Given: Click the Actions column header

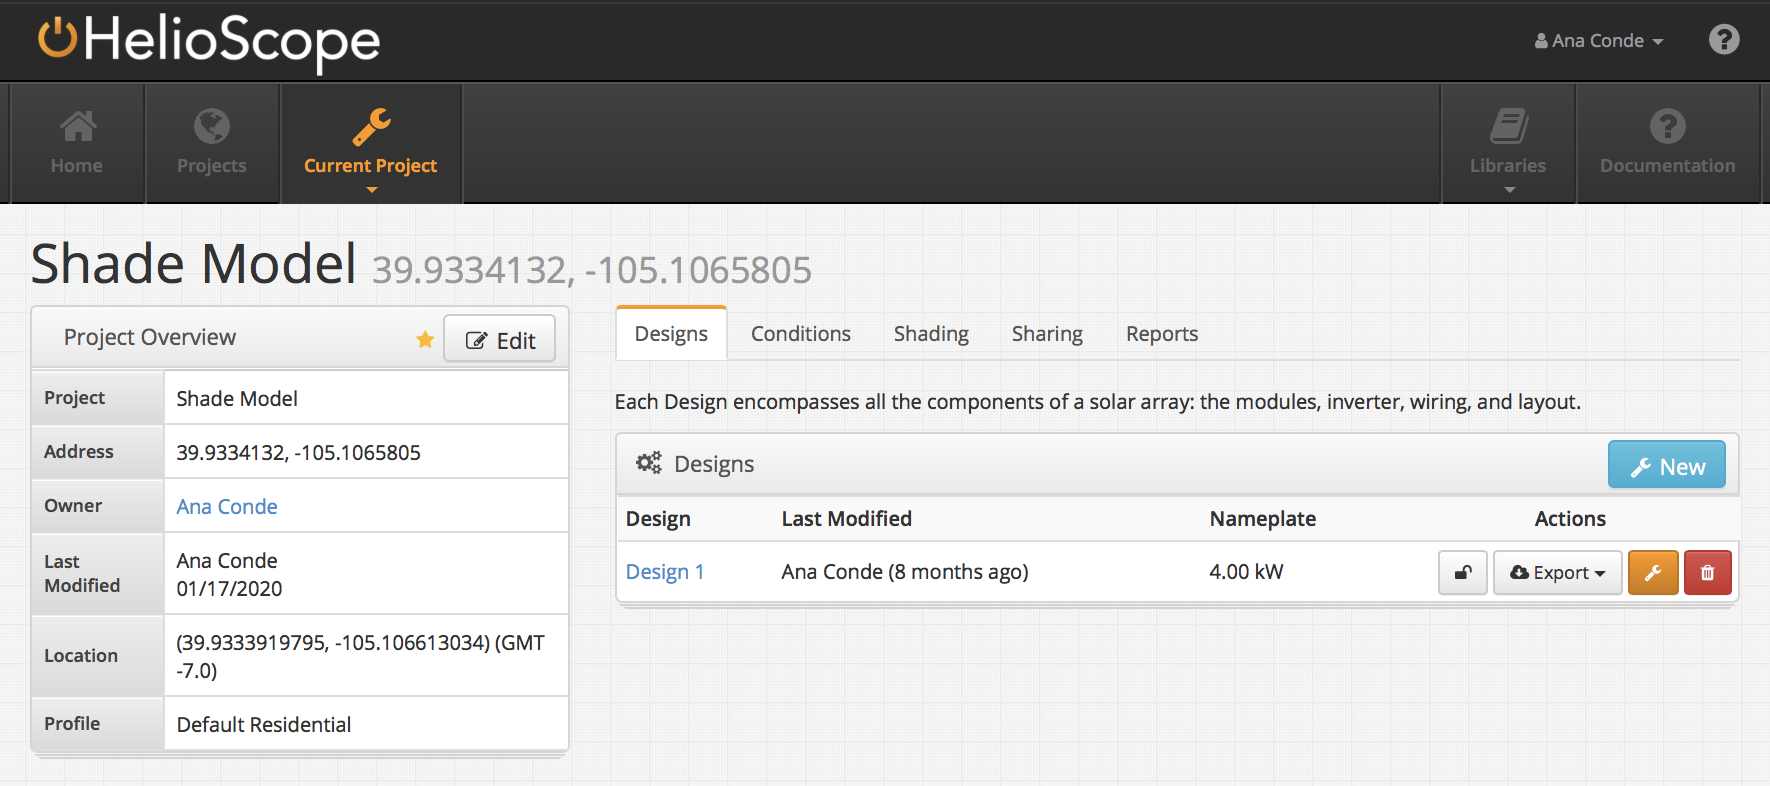Looking at the screenshot, I should pyautogui.click(x=1570, y=519).
